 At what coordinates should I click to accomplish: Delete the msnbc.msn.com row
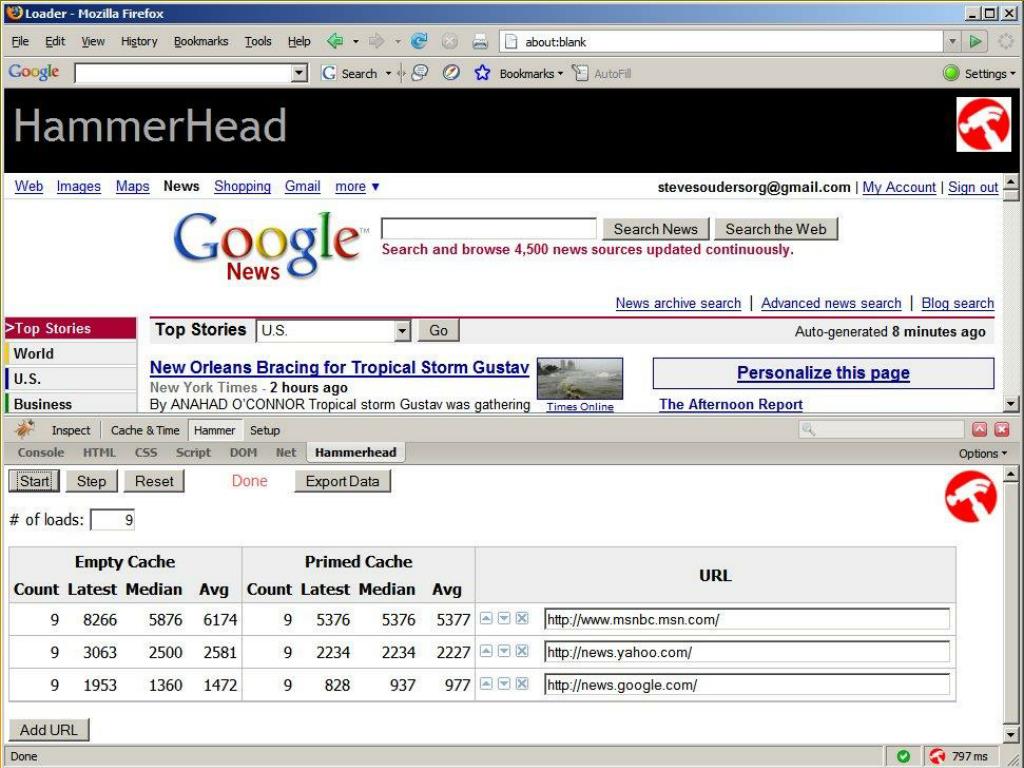(x=522, y=618)
